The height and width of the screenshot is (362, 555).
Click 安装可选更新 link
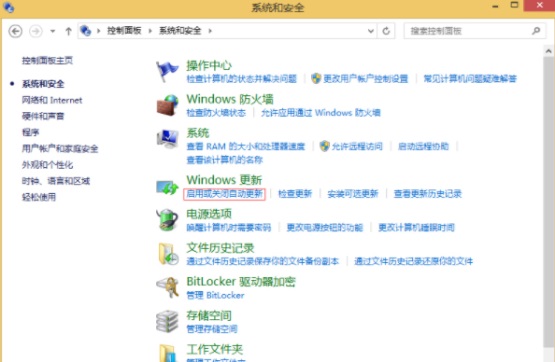353,194
